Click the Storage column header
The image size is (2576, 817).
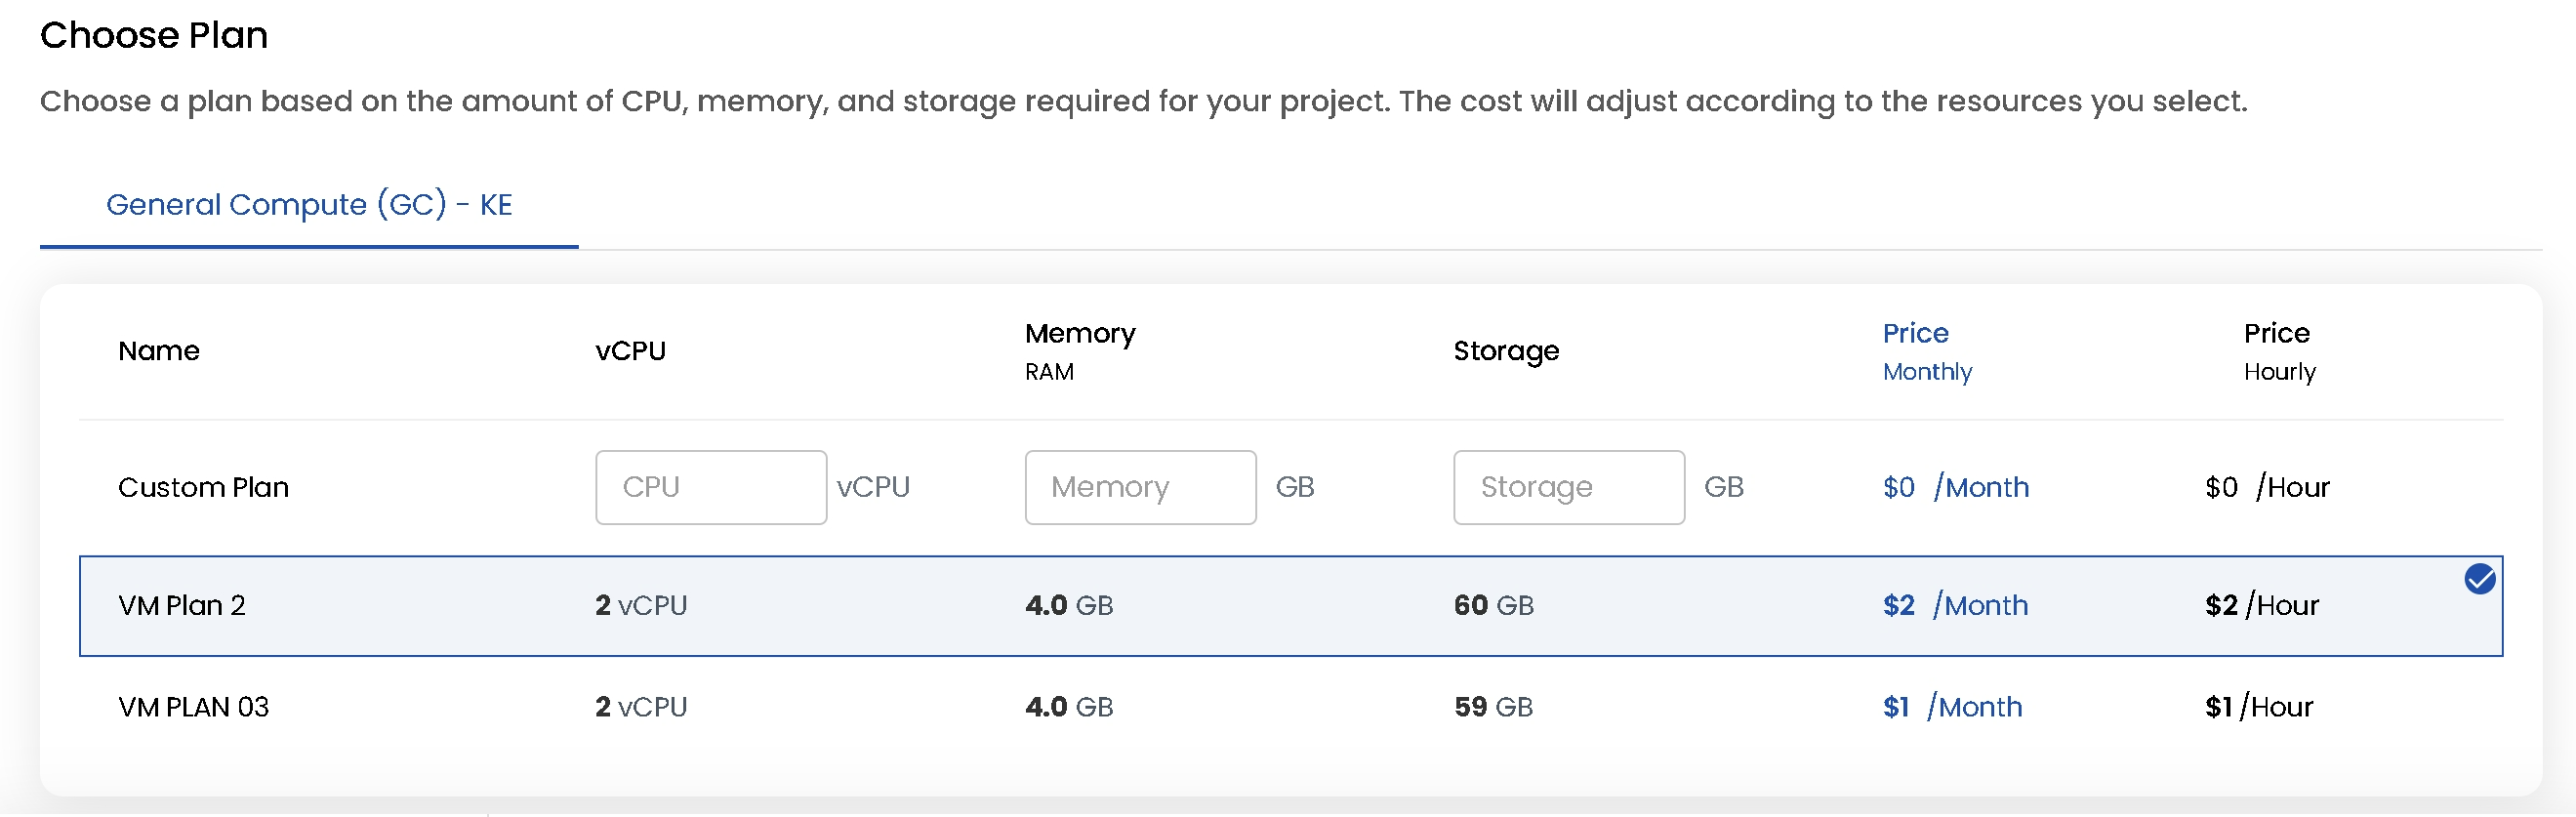[x=1505, y=351]
